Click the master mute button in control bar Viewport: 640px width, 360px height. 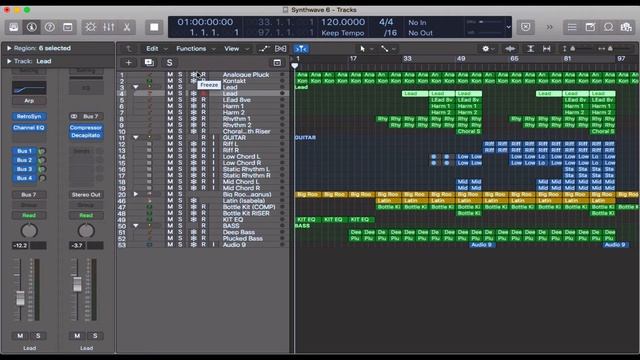coord(526,27)
